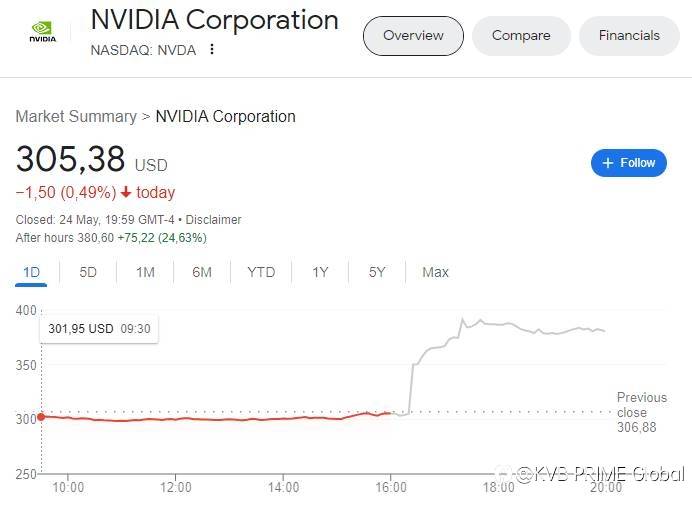Show the 6M chart range
The height and width of the screenshot is (507, 692).
pos(202,272)
